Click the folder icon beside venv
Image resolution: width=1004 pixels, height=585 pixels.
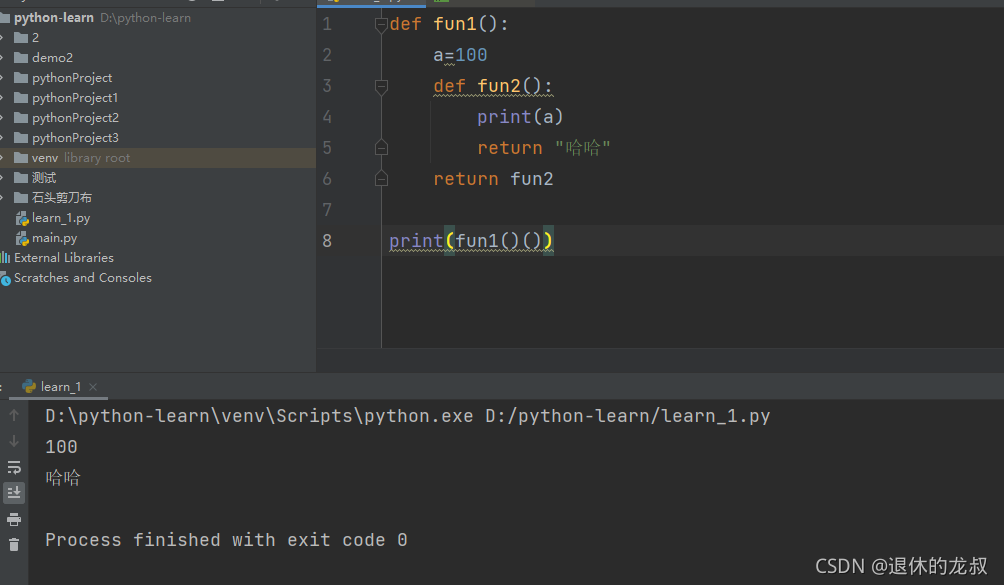tap(21, 157)
